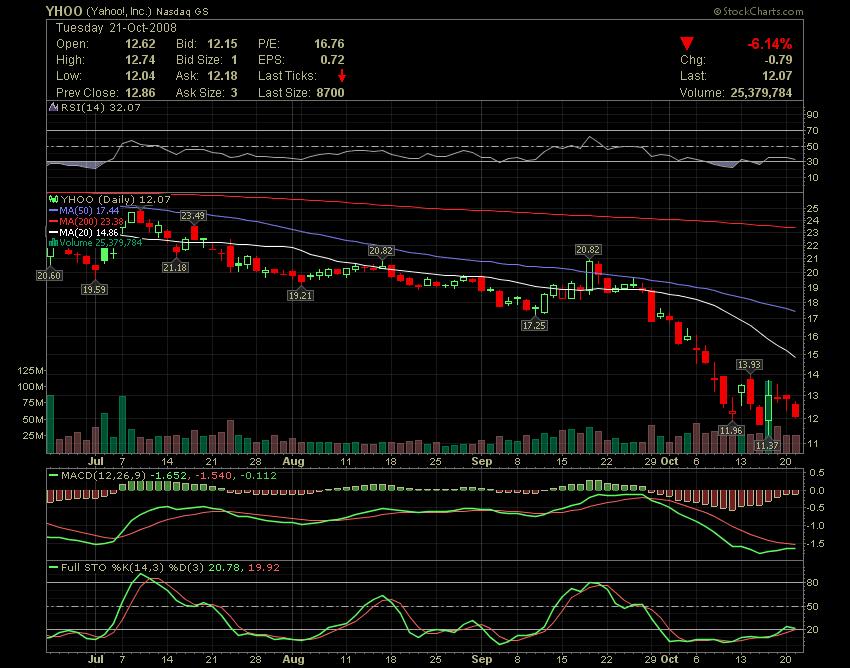Screen dimensions: 850x668
Task: Click the 19.21 price low label
Action: click(300, 296)
